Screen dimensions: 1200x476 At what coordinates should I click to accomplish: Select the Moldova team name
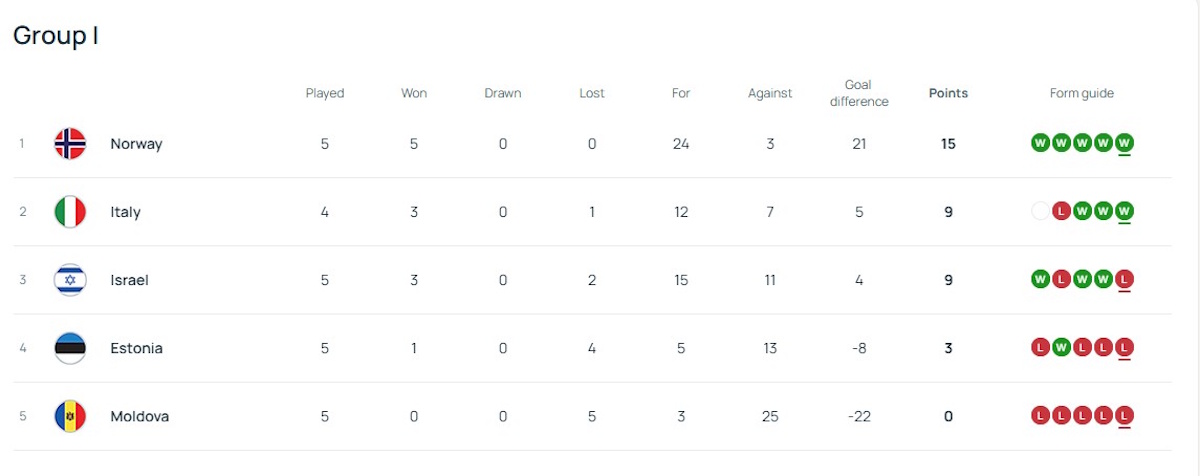139,416
